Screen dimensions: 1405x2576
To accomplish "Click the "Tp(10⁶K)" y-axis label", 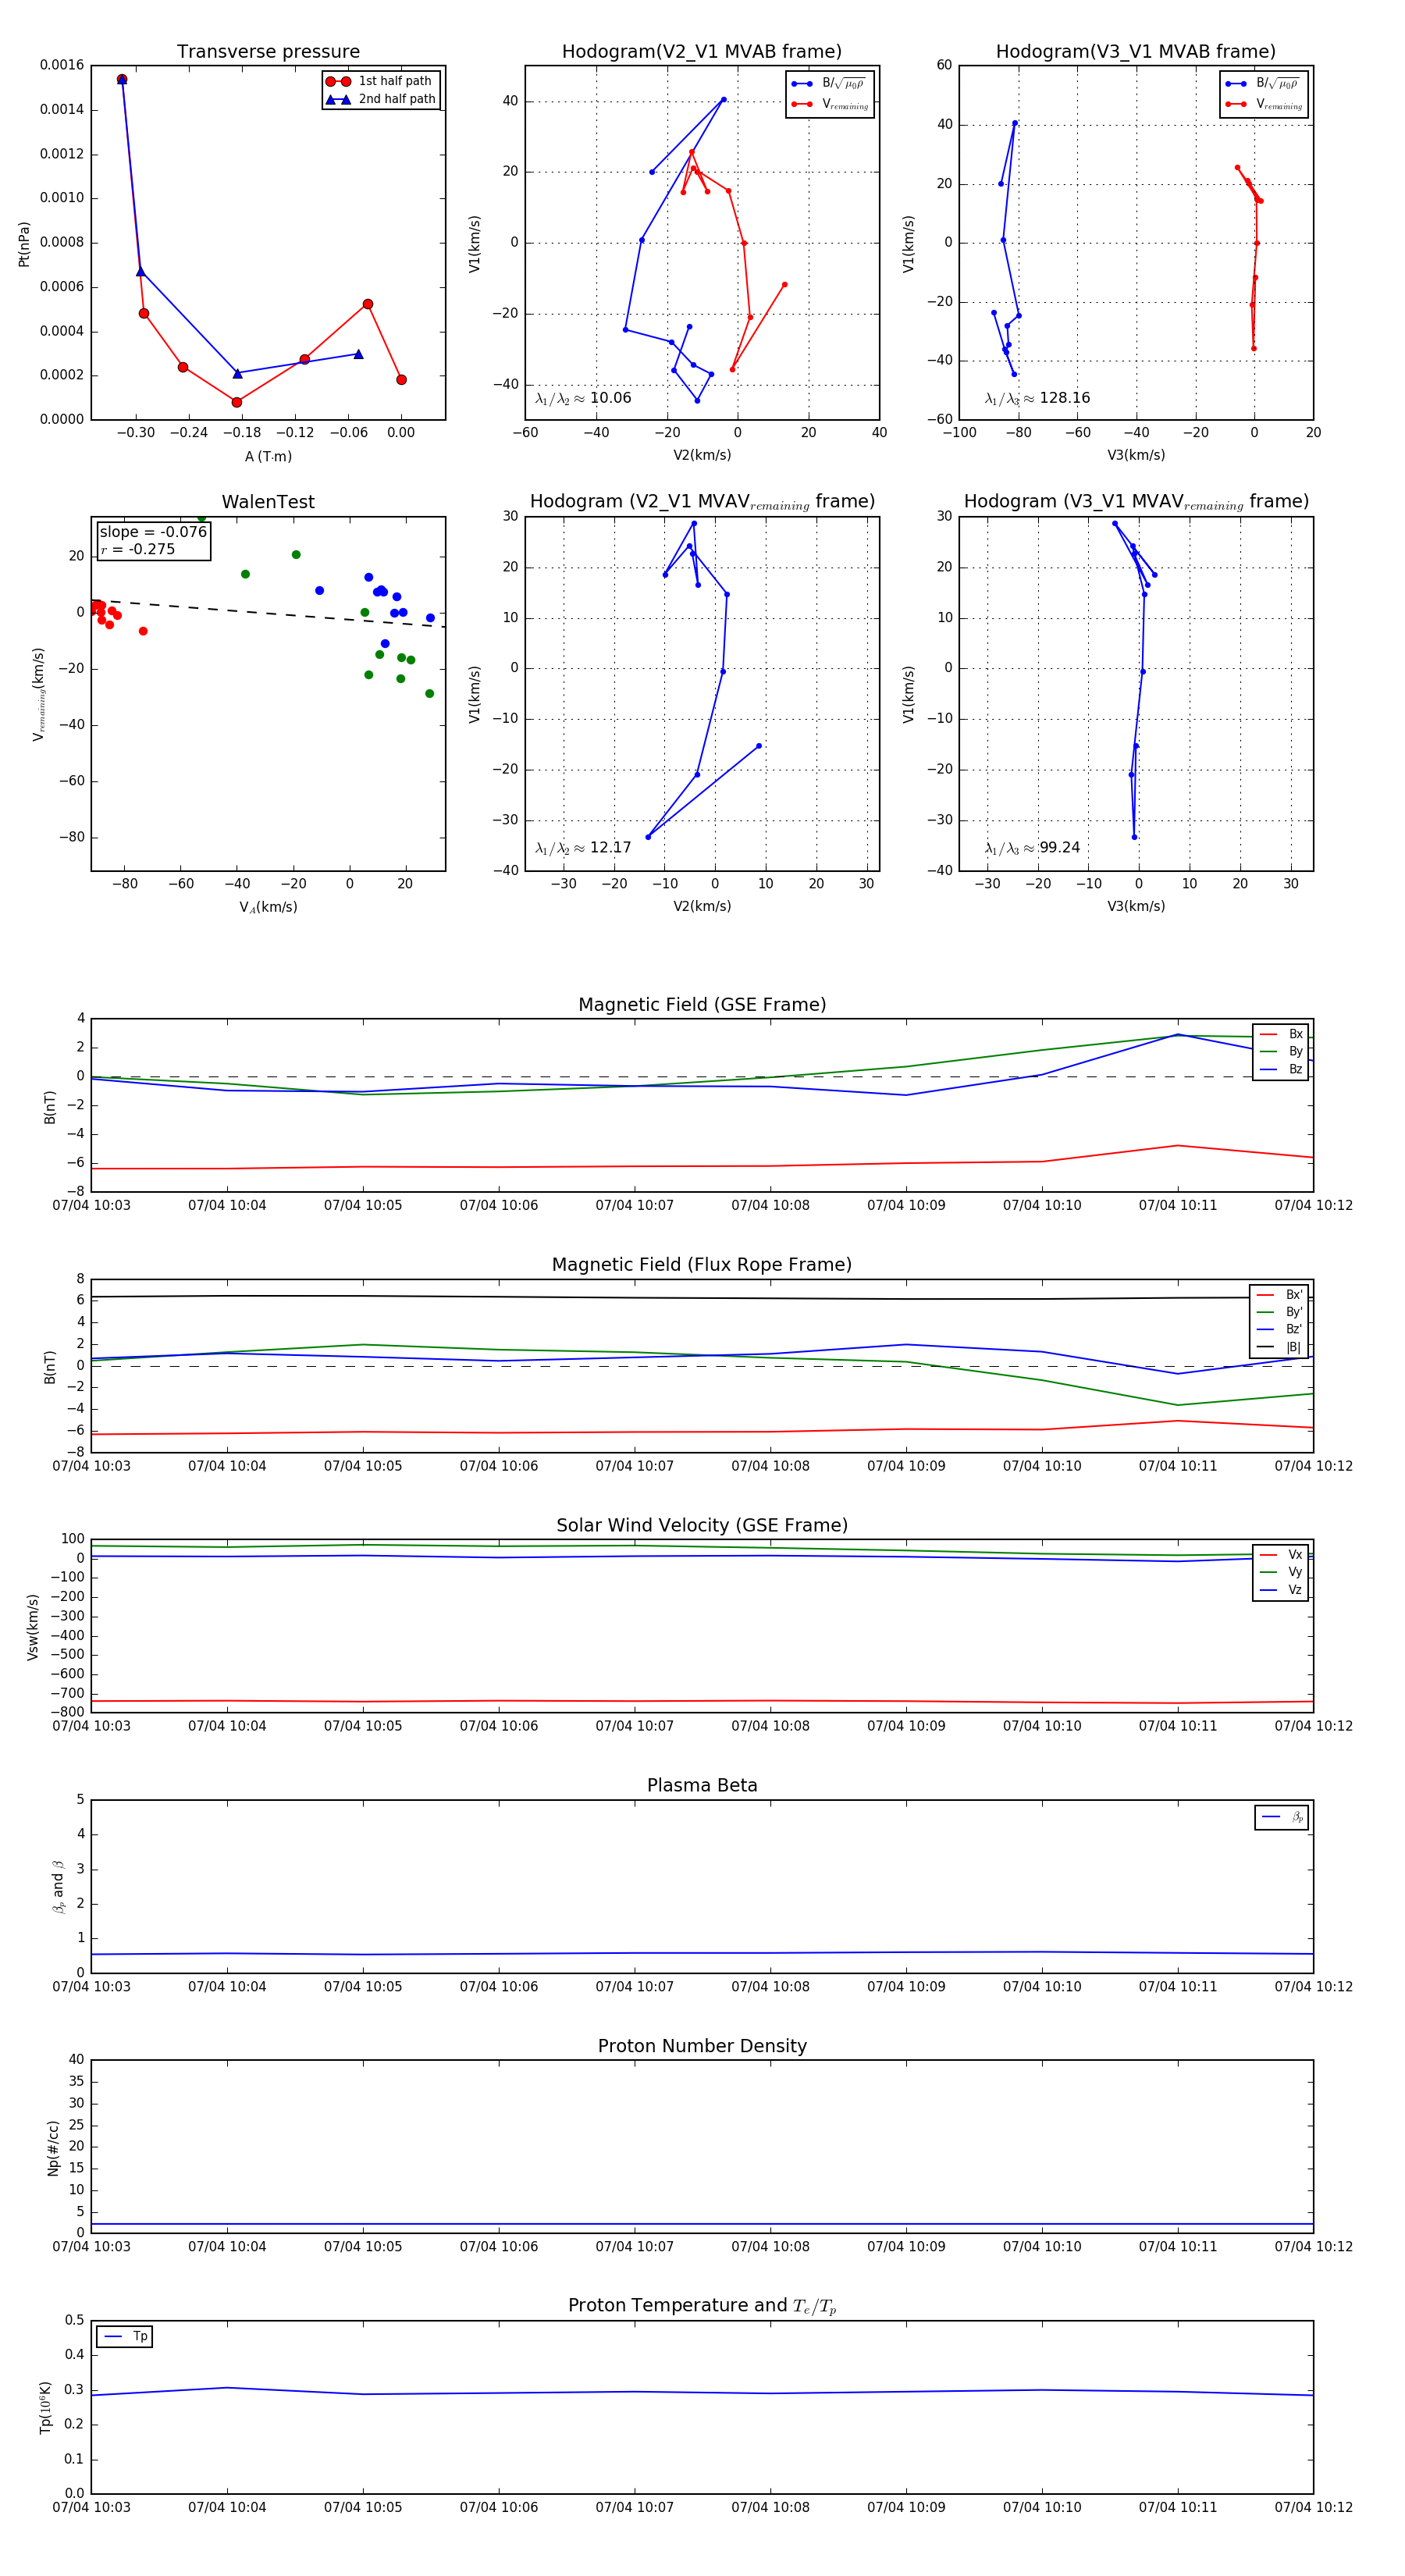I will [x=45, y=2407].
